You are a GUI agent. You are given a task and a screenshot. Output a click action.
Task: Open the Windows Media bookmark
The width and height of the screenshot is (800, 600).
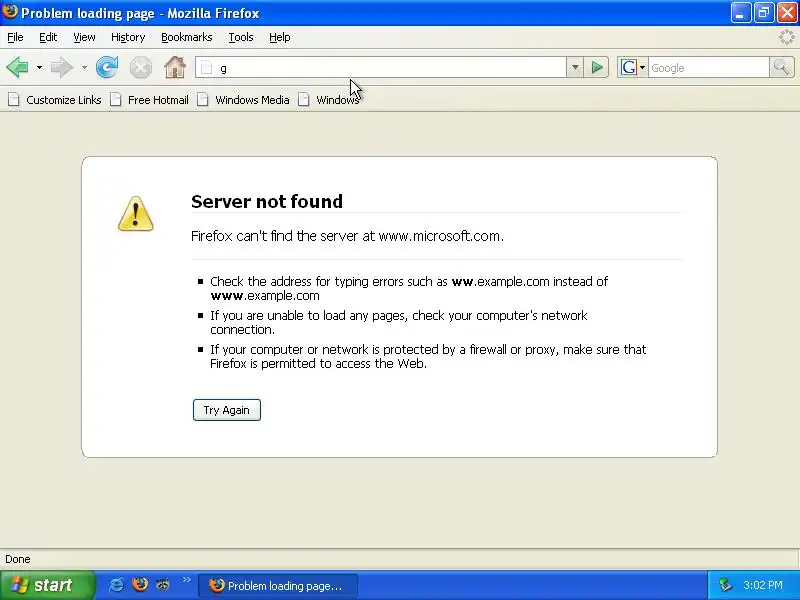coord(243,100)
